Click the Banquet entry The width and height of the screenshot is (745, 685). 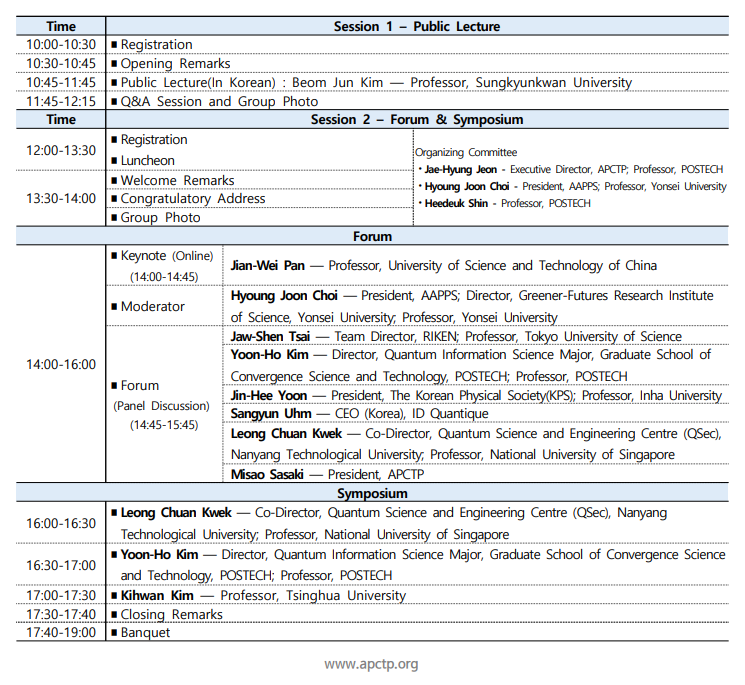click(145, 632)
